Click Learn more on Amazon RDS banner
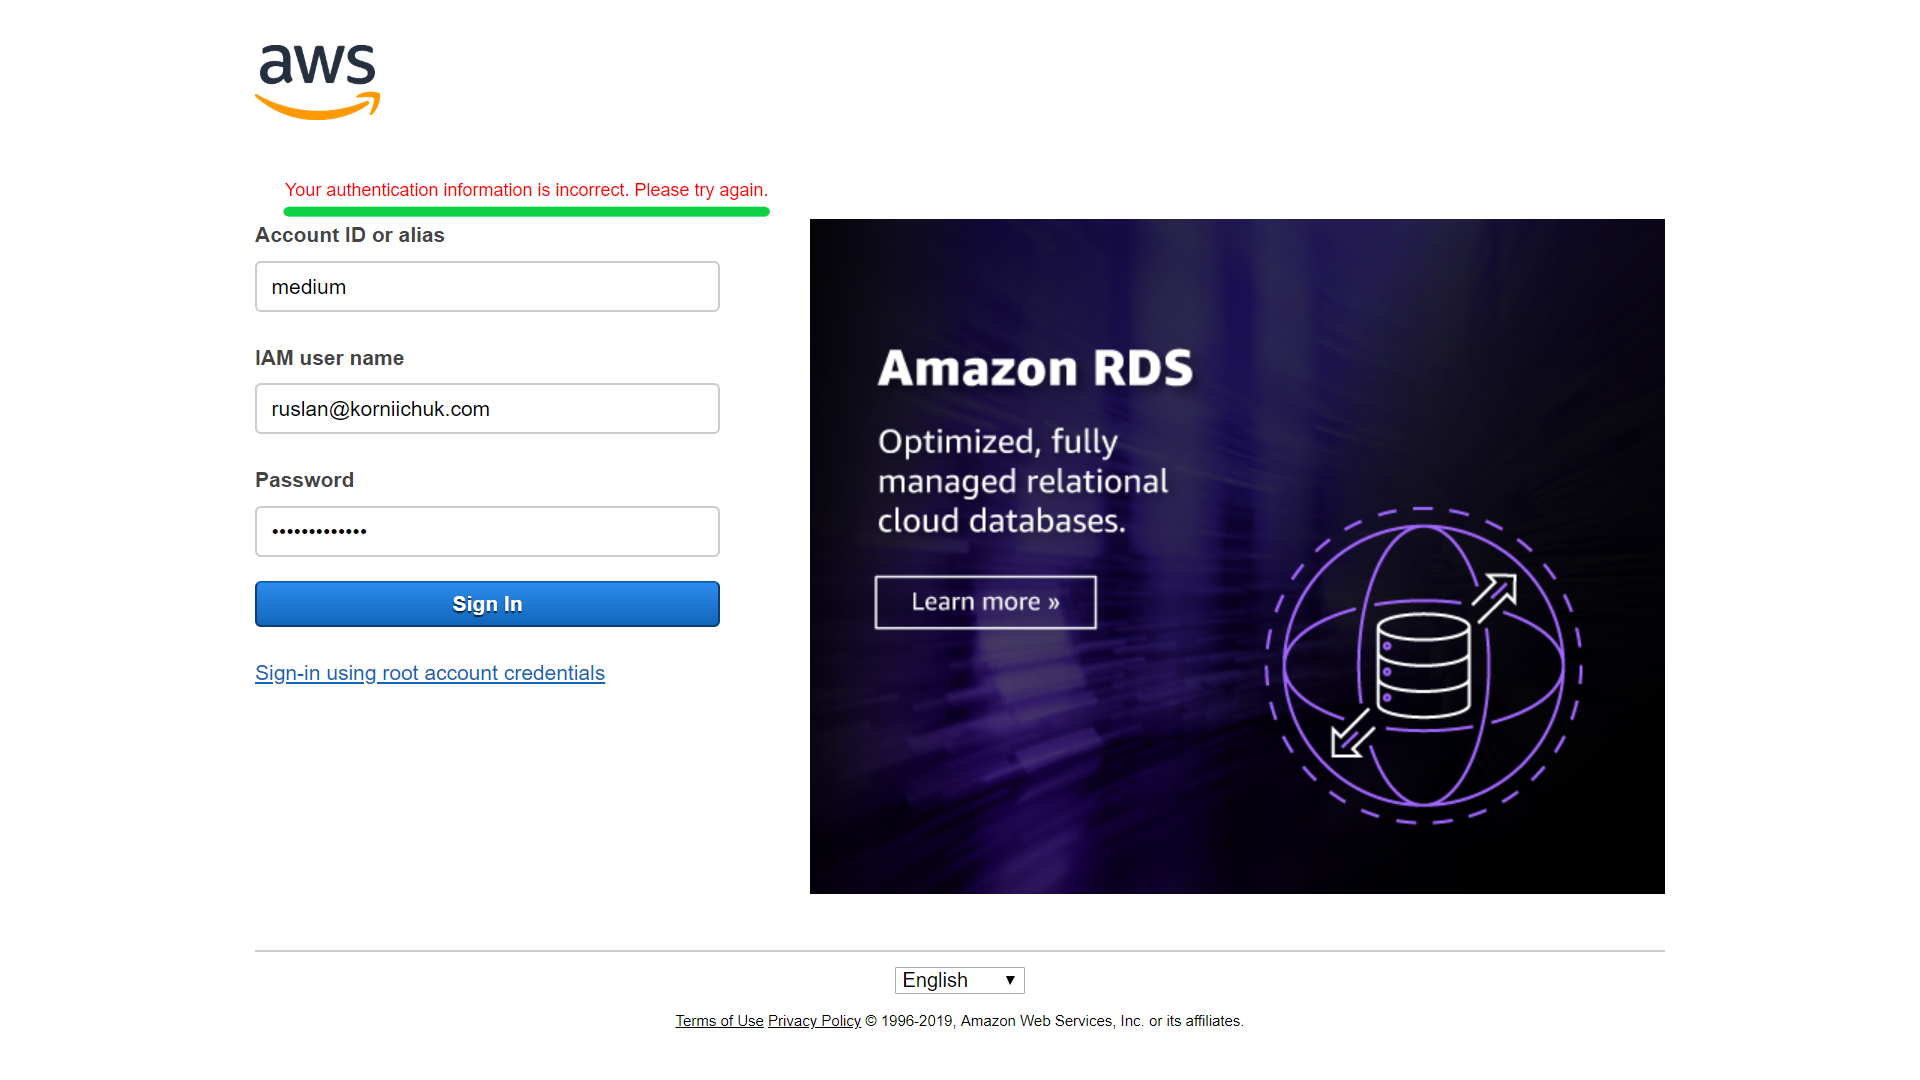The height and width of the screenshot is (1080, 1920). click(985, 602)
